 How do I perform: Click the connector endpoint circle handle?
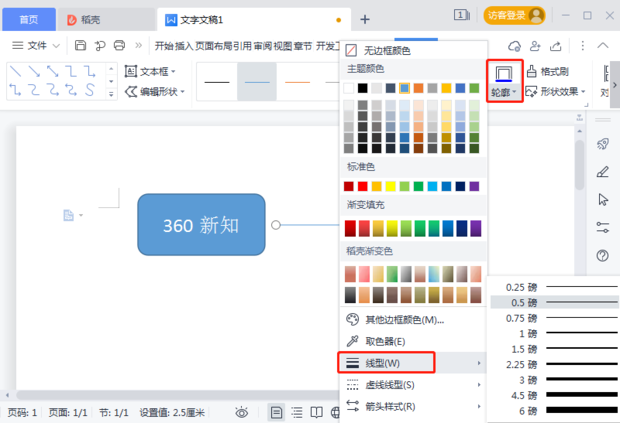tap(276, 225)
